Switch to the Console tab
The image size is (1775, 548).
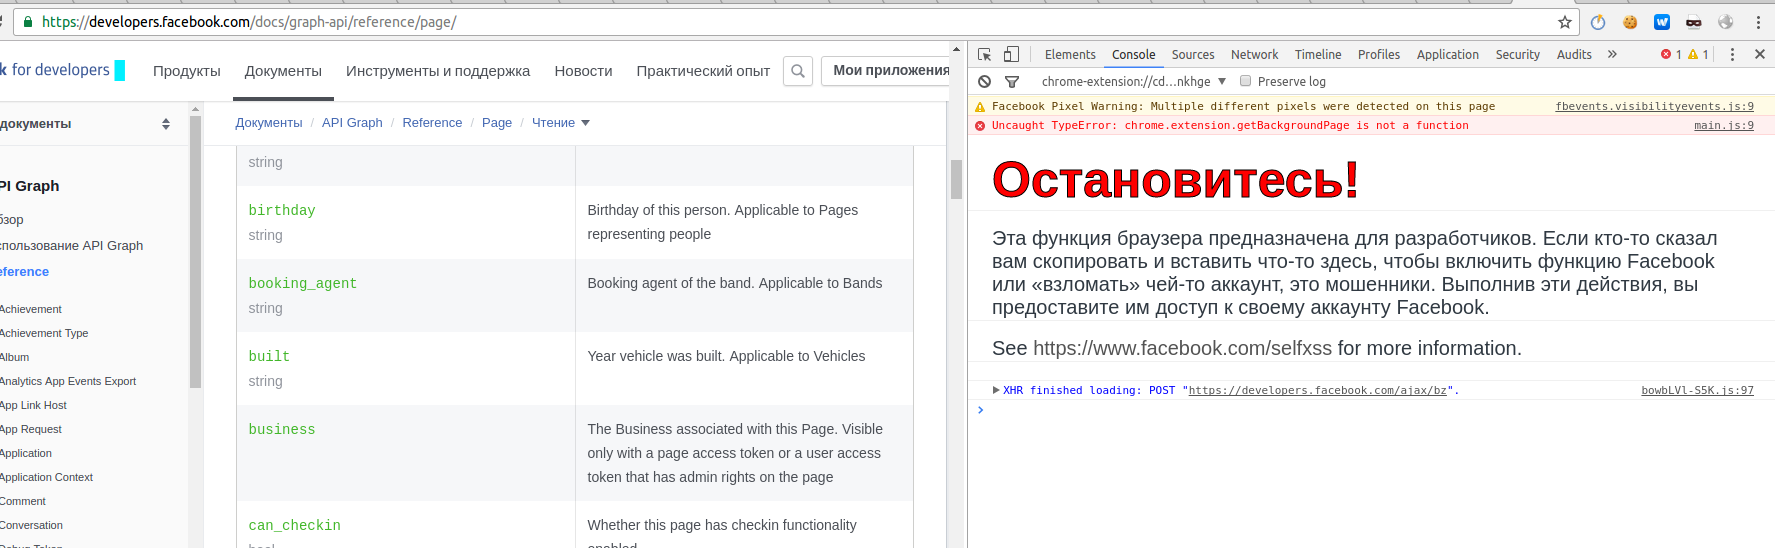pos(1134,55)
